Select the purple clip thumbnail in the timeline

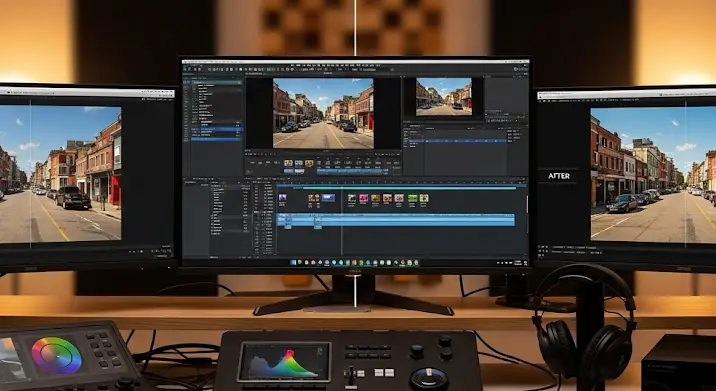pos(283,198)
